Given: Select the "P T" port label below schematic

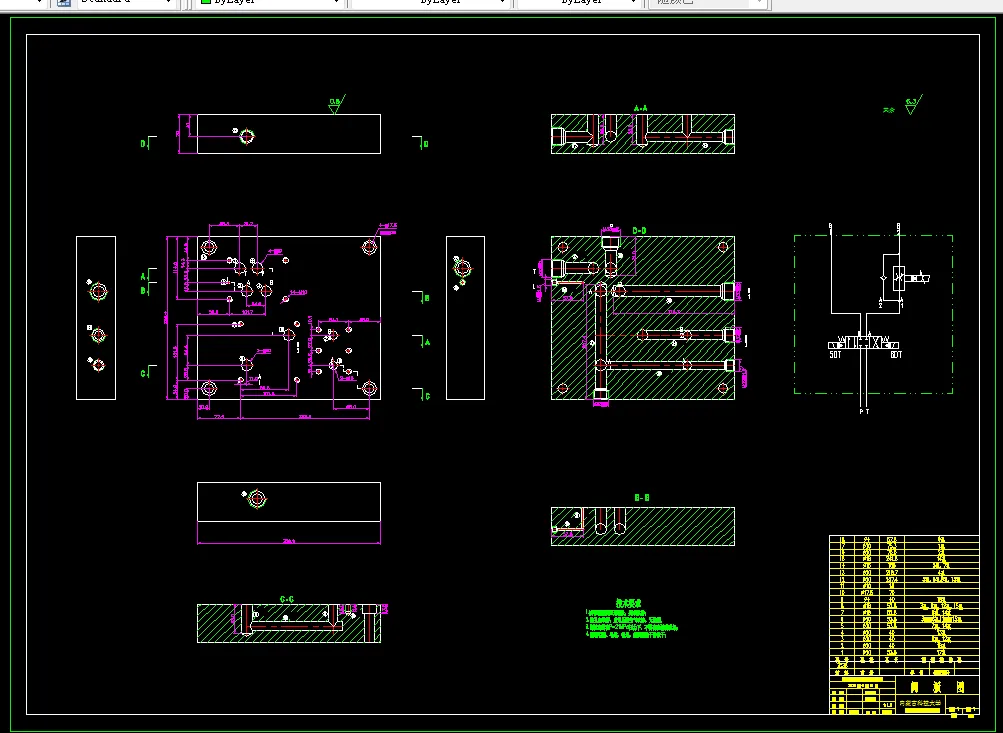Looking at the screenshot, I should click(x=864, y=412).
